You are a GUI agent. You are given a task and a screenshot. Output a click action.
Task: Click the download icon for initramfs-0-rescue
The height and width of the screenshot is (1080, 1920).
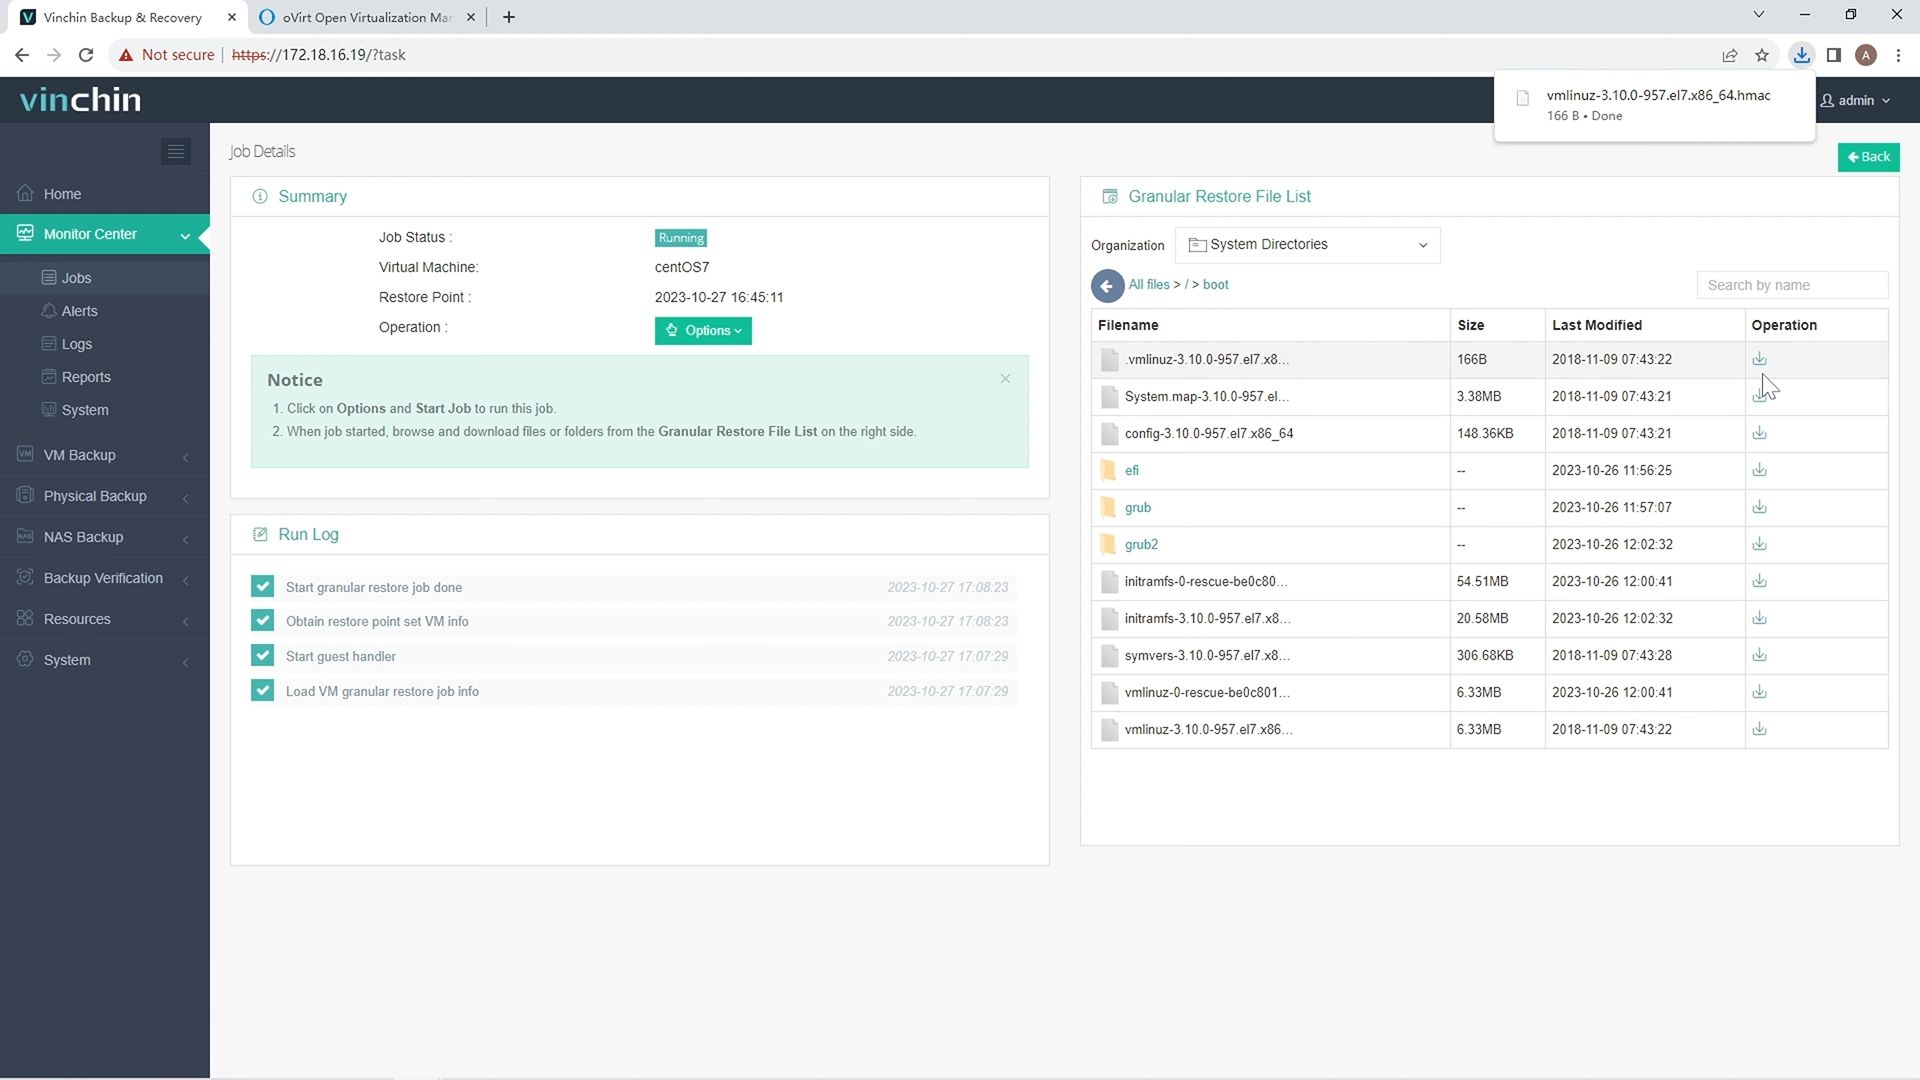pyautogui.click(x=1759, y=580)
